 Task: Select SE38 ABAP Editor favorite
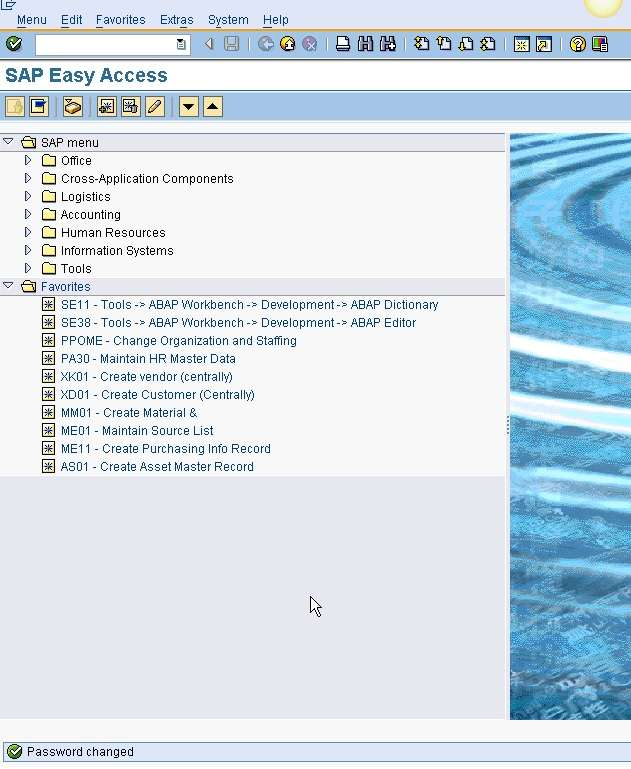click(238, 323)
